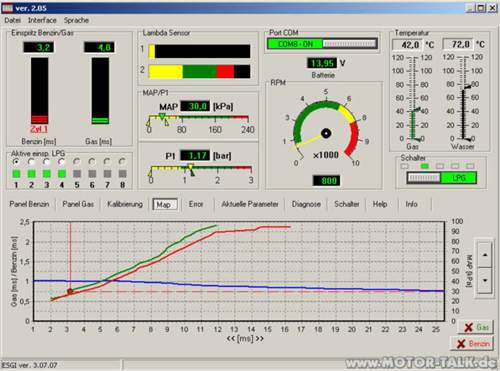Select LPG injector radio button 5
Viewport: 500px width, 371px height.
pyautogui.click(x=77, y=162)
